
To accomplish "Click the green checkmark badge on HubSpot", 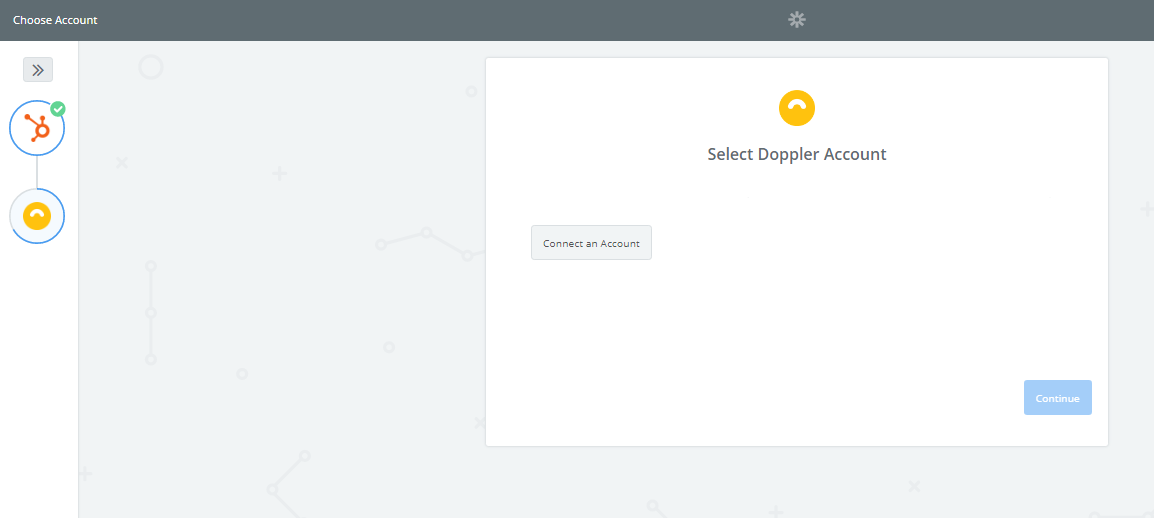I will [x=58, y=109].
